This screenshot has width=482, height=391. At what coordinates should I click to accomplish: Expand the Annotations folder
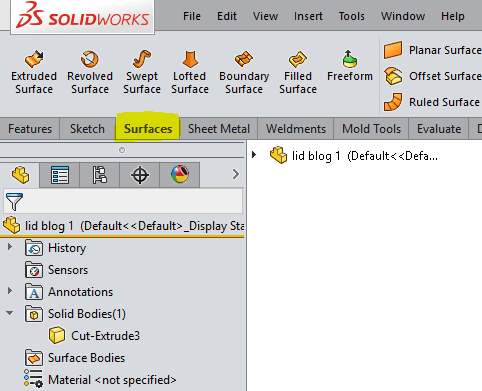pos(10,291)
